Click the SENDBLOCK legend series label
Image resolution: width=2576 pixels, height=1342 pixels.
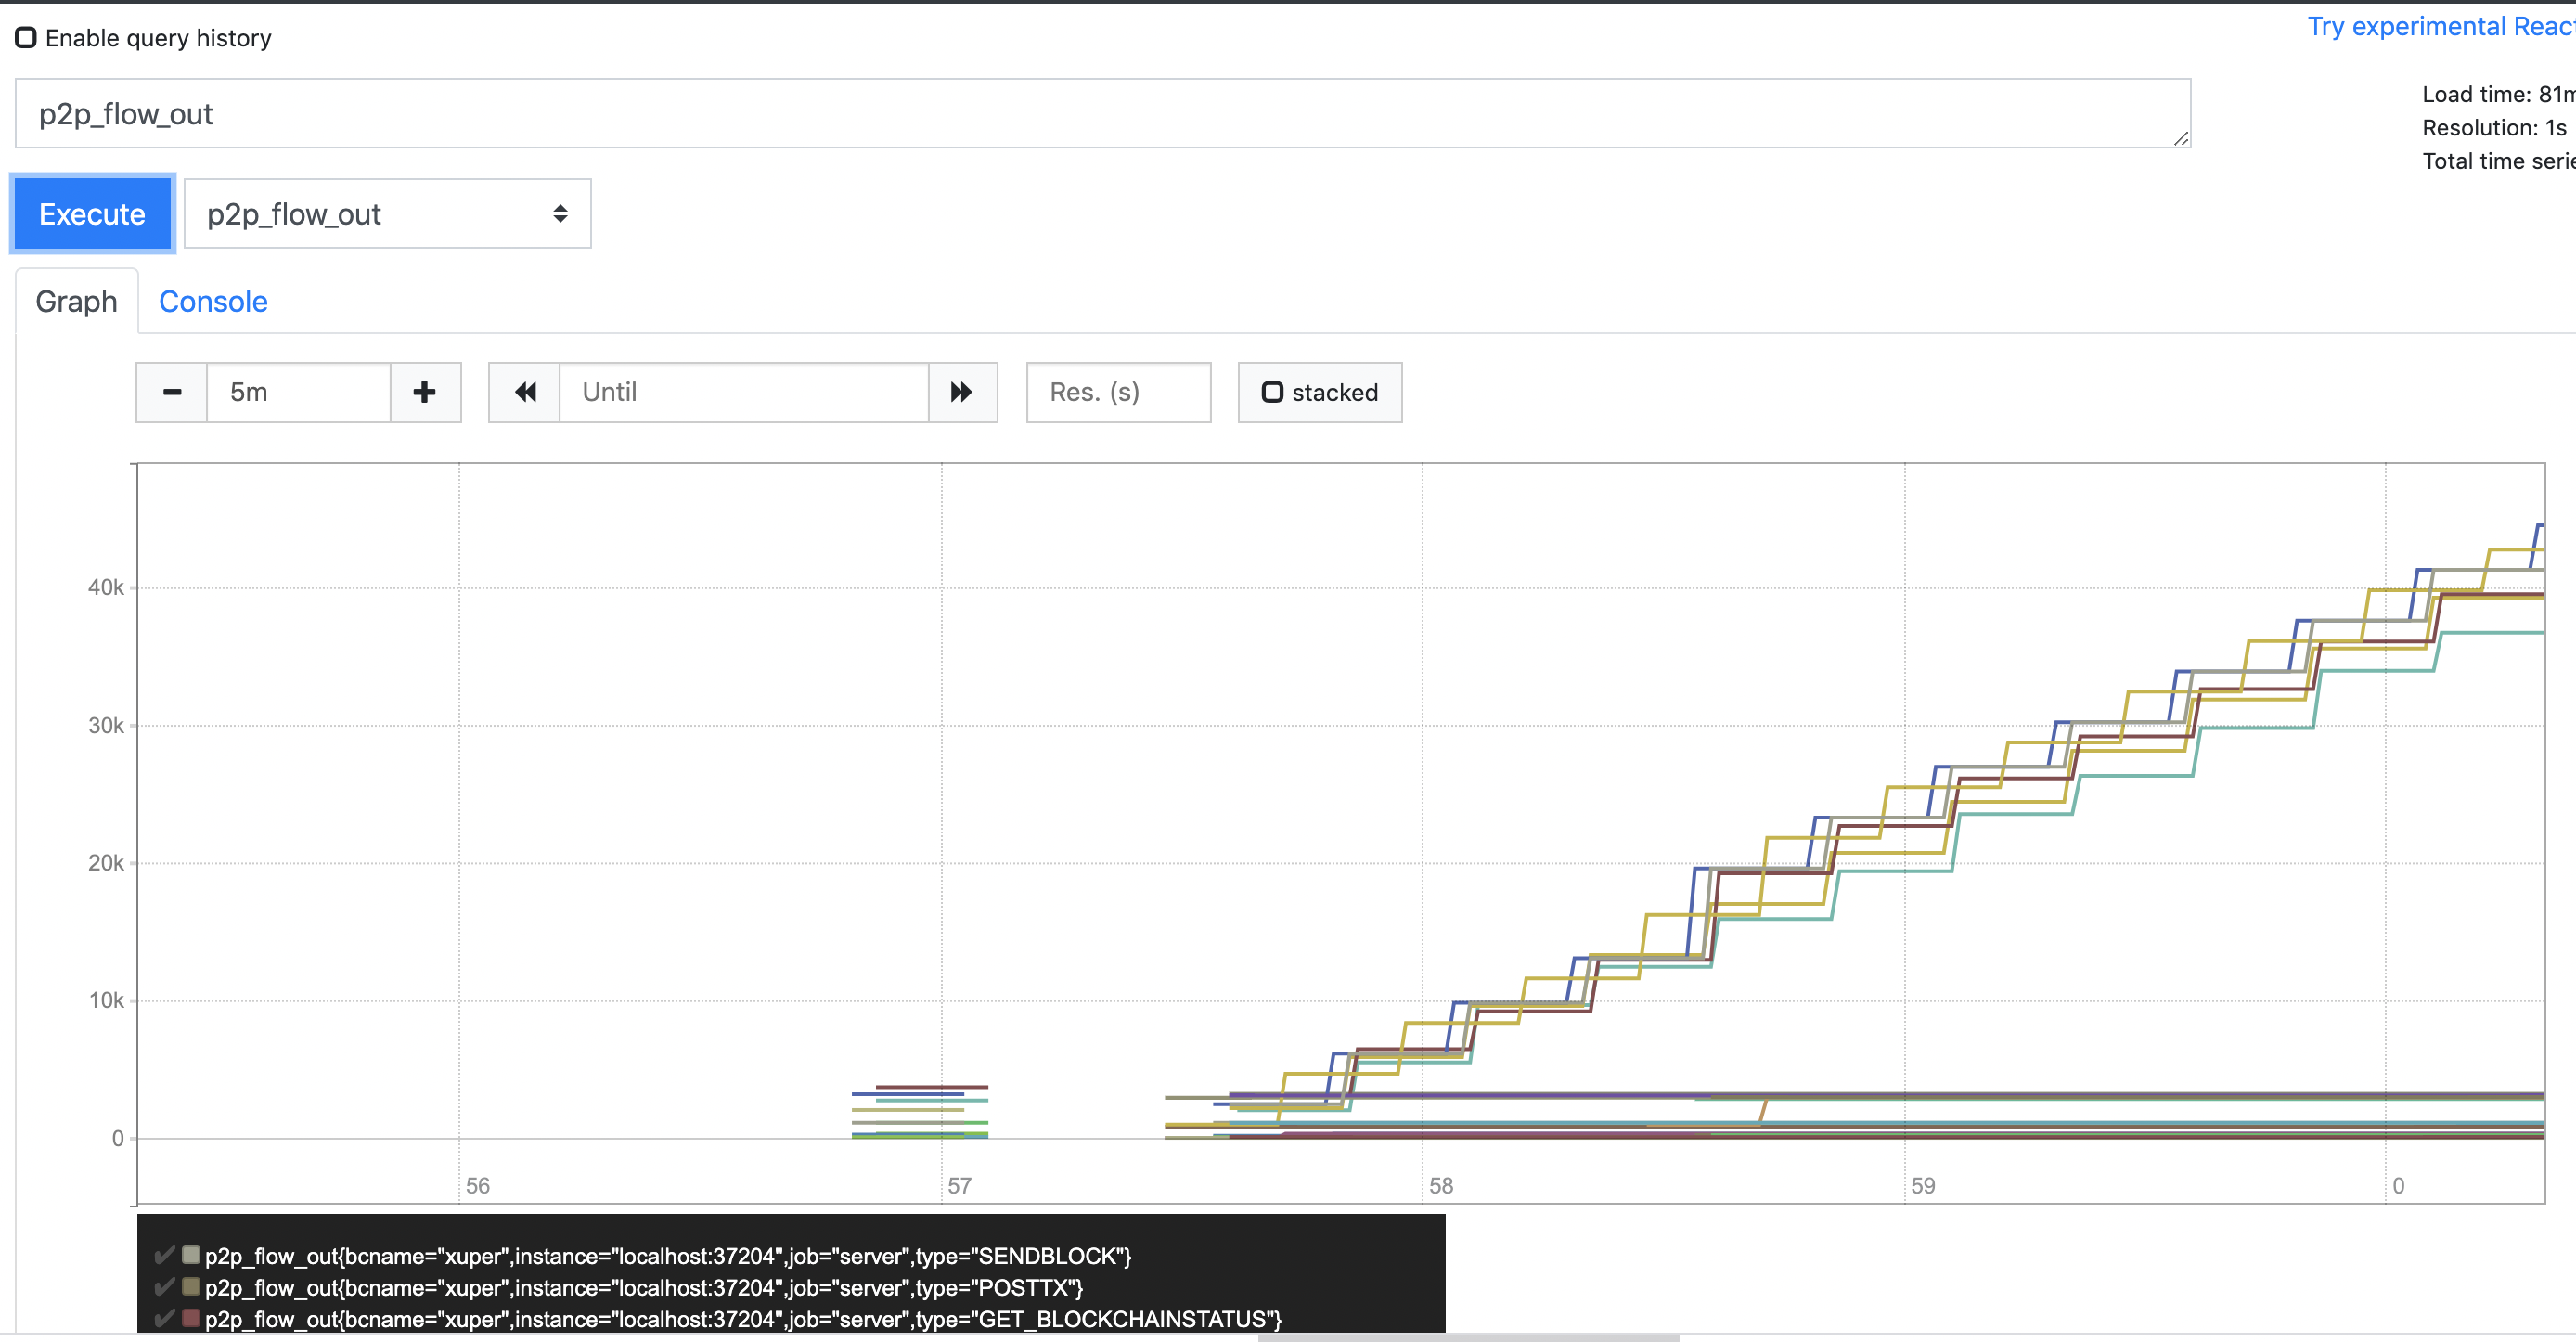click(668, 1256)
